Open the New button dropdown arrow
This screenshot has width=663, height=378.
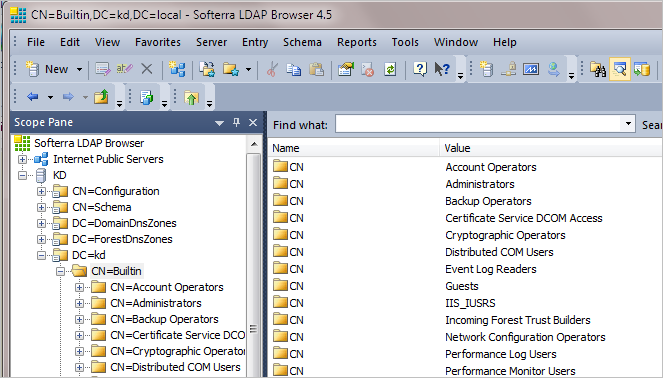pos(79,69)
